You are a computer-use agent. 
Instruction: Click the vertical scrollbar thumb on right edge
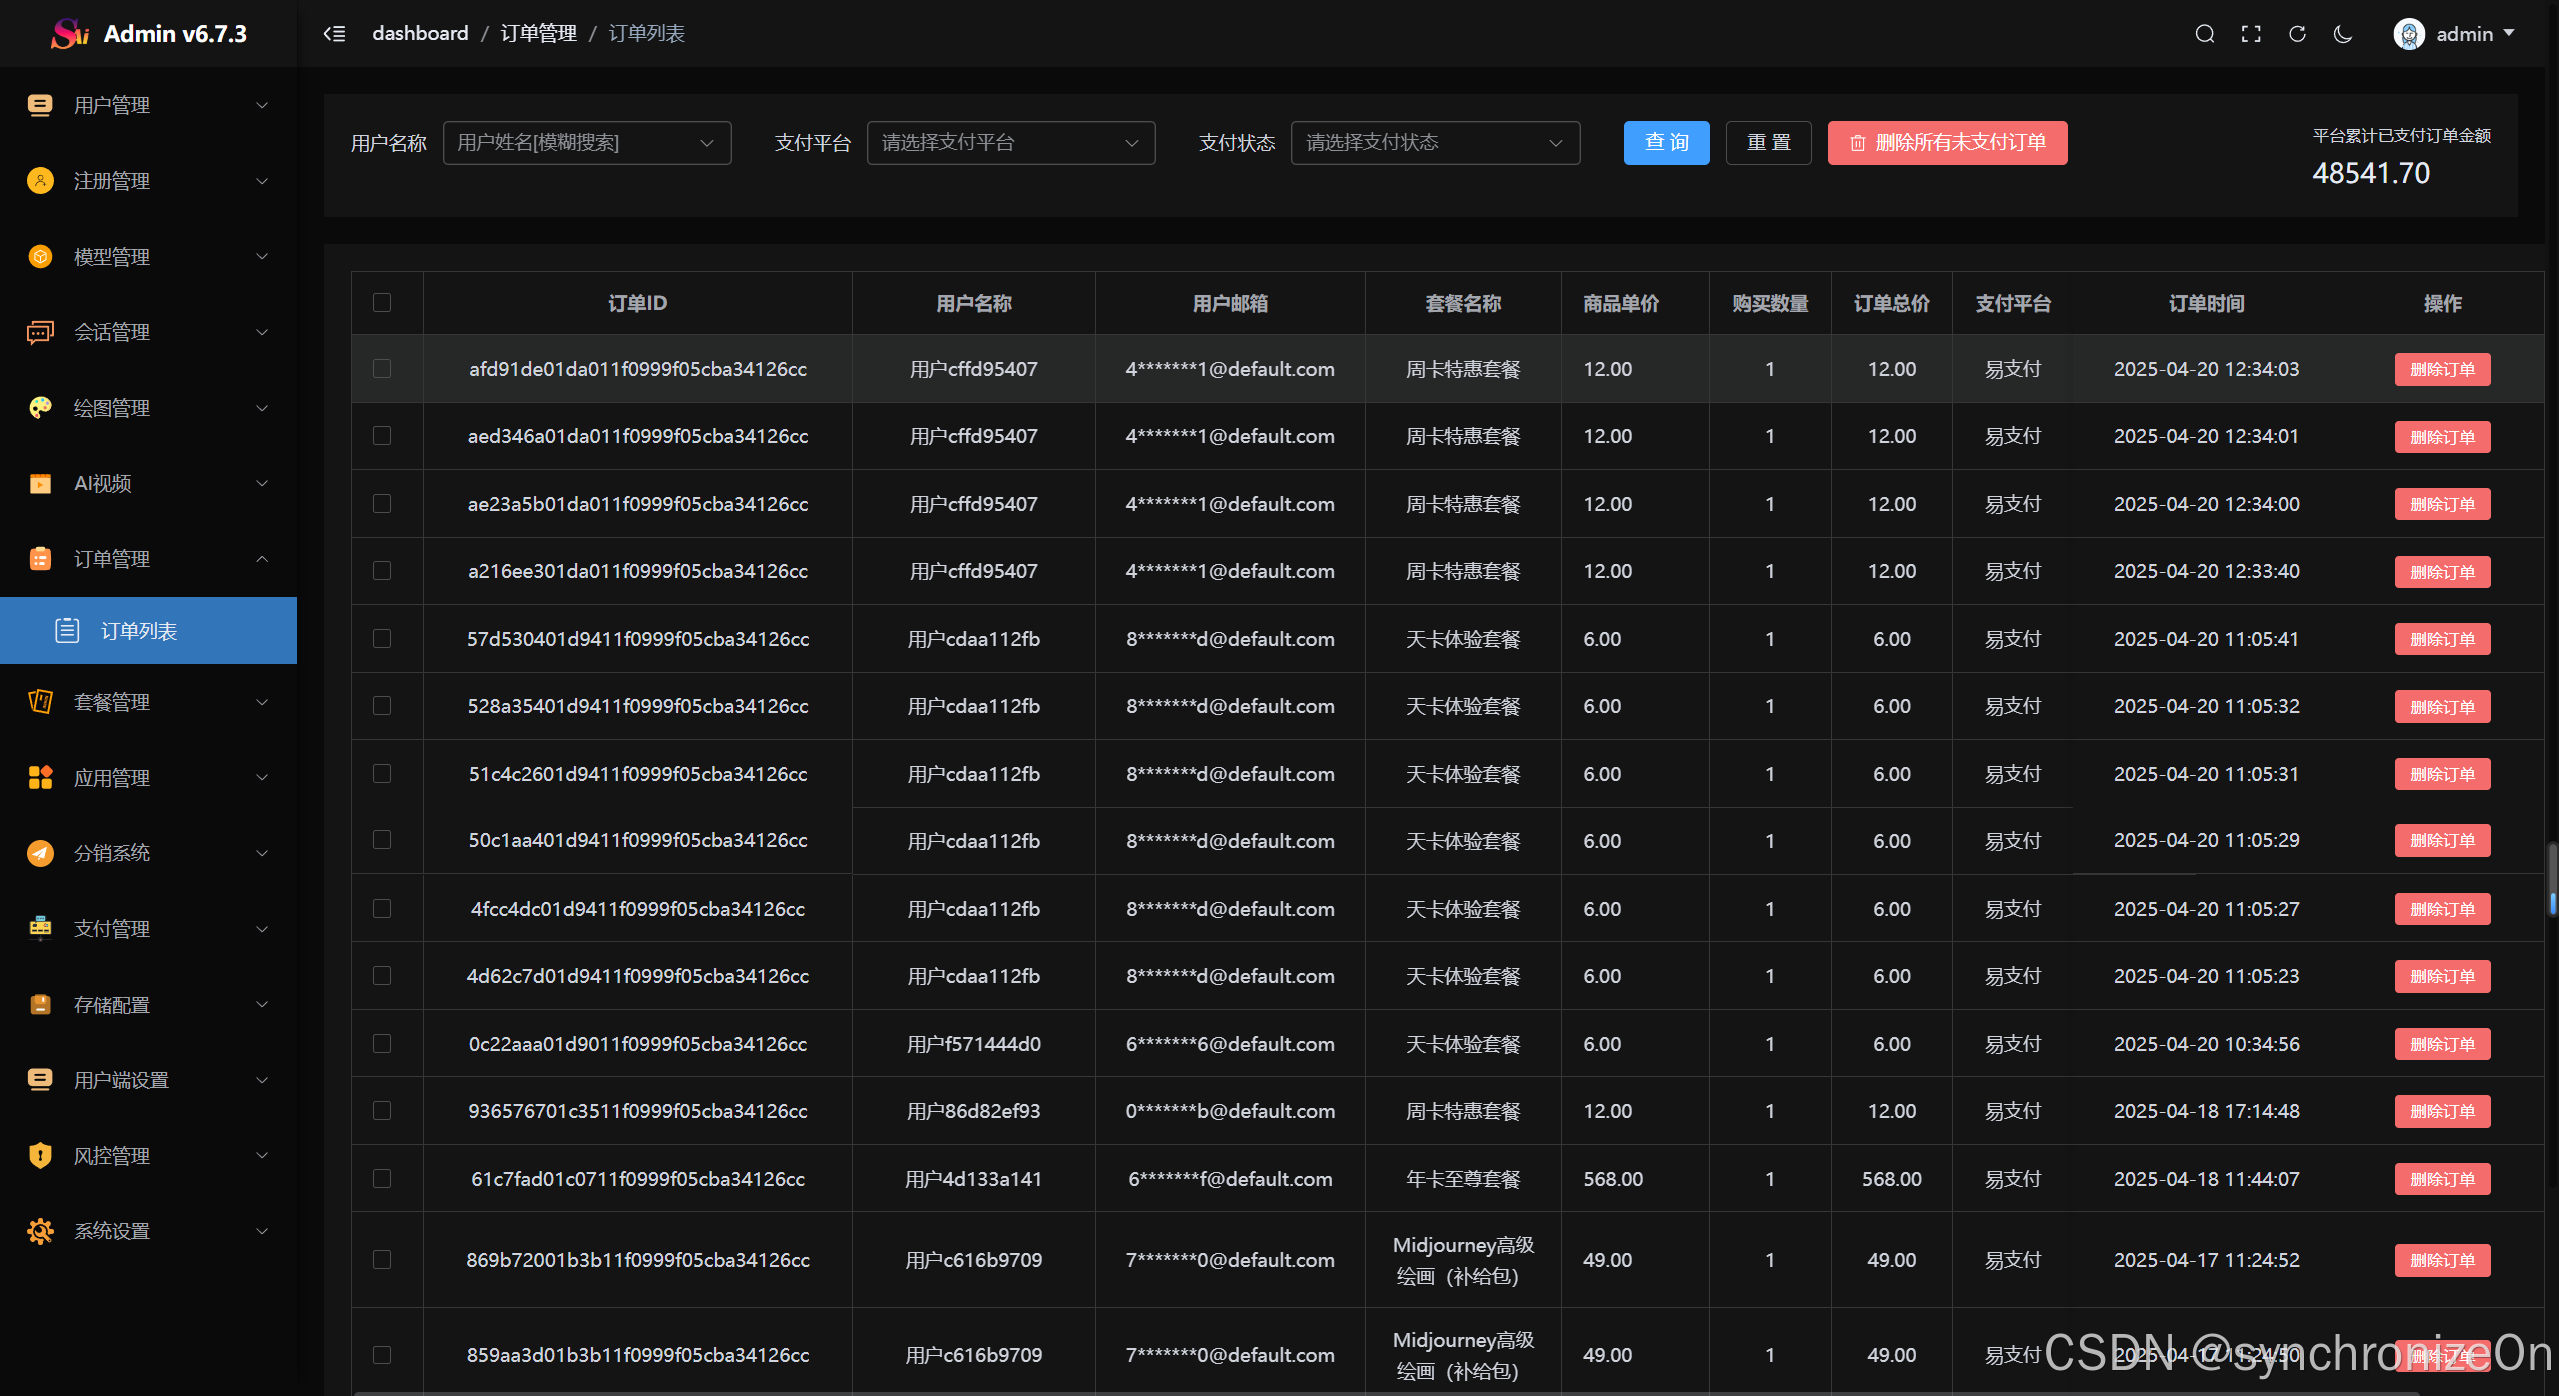click(2552, 878)
